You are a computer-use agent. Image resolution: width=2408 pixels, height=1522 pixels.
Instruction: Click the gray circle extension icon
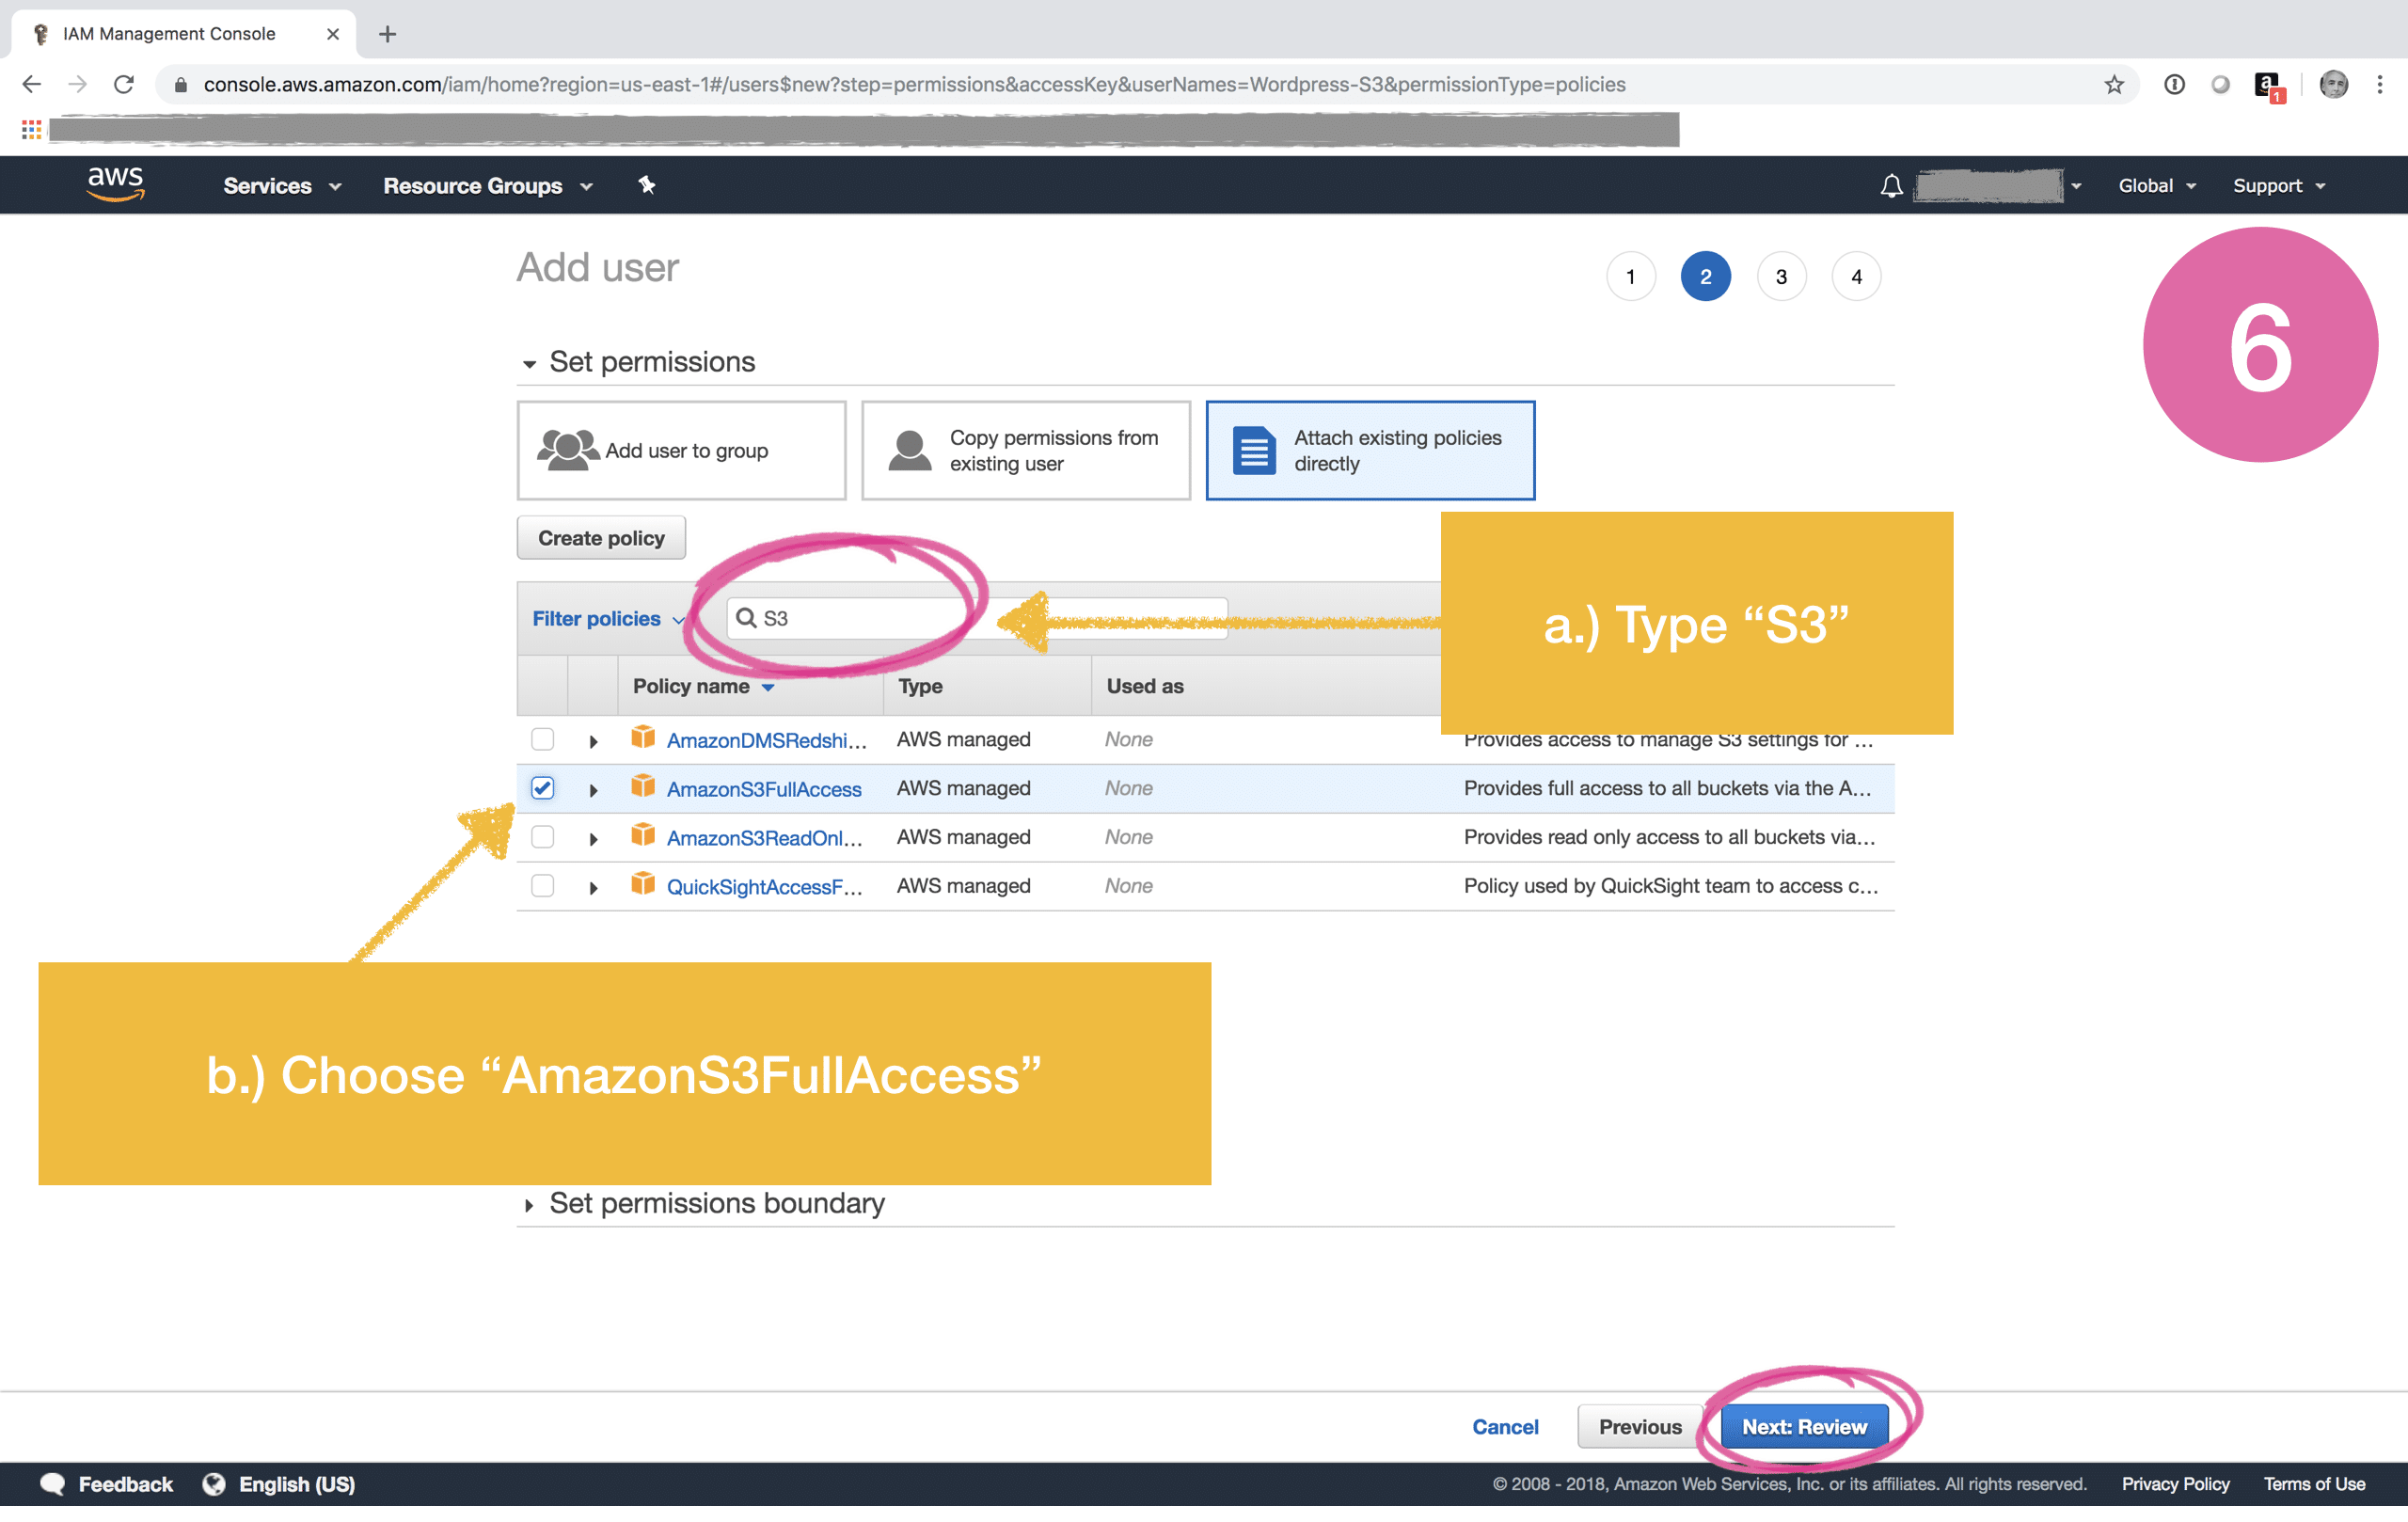click(2220, 85)
